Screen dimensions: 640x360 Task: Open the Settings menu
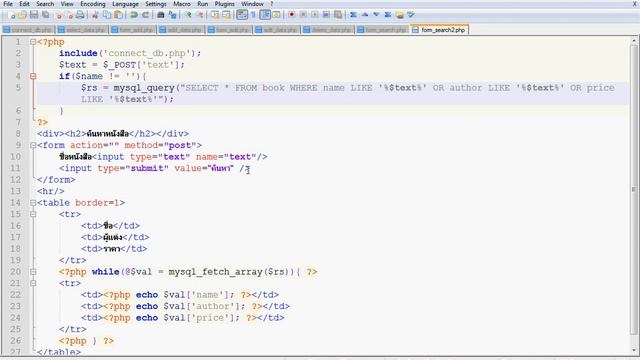click(156, 4)
